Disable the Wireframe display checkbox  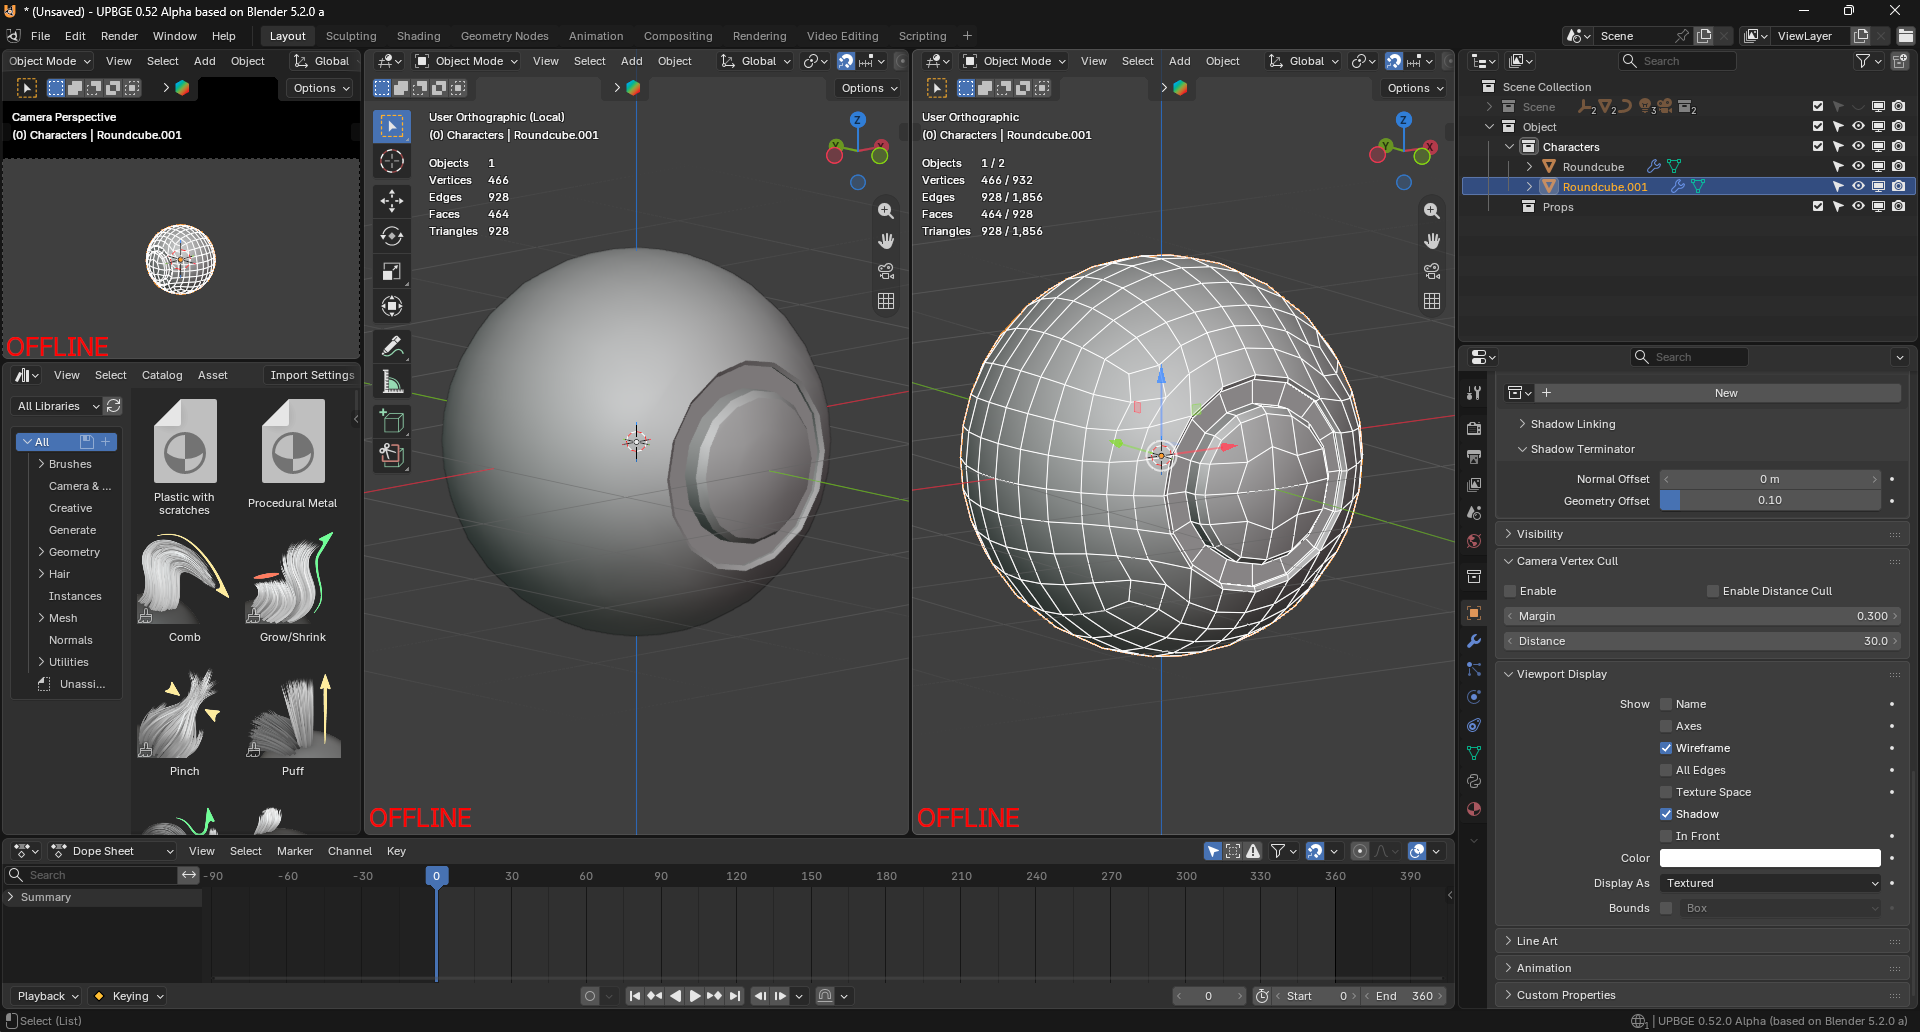click(1666, 748)
